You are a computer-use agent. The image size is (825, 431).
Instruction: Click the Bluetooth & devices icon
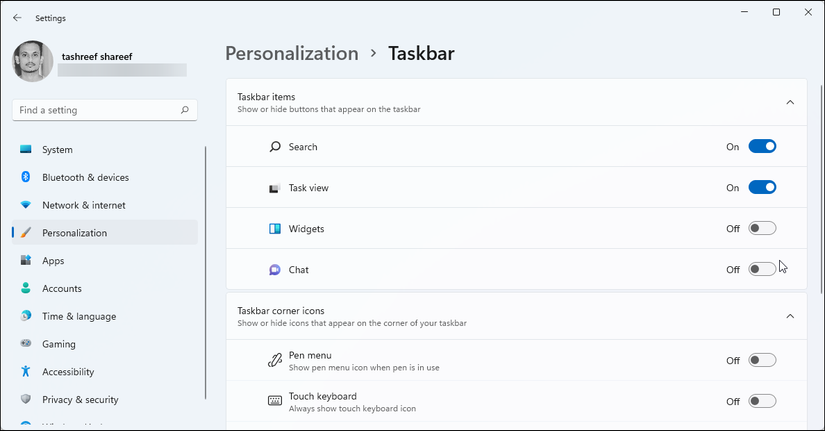point(26,177)
